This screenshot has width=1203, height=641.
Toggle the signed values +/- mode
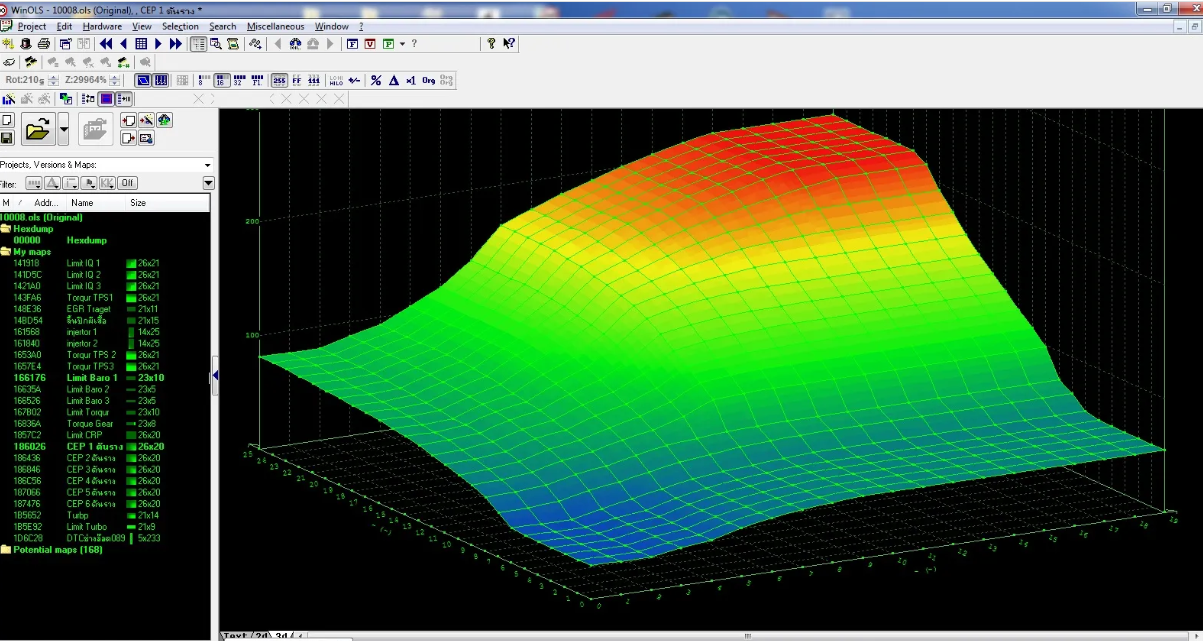pos(354,80)
